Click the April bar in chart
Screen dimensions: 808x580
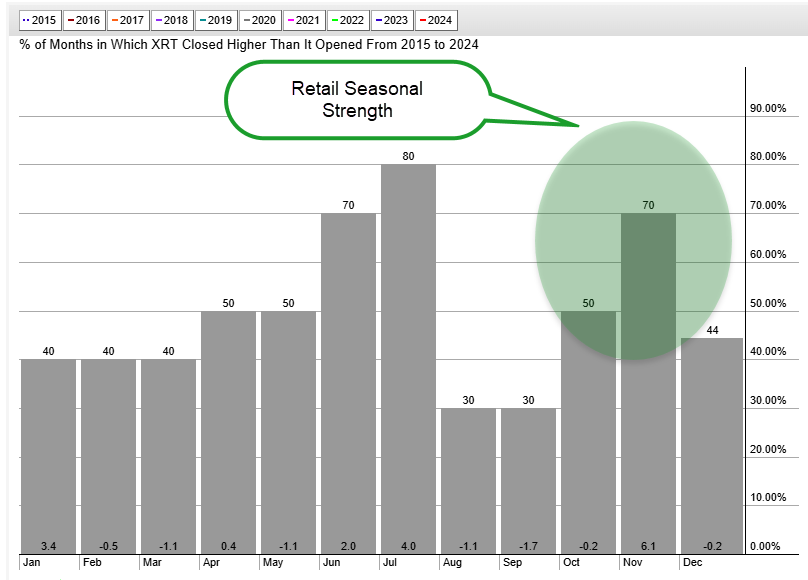pos(228,430)
